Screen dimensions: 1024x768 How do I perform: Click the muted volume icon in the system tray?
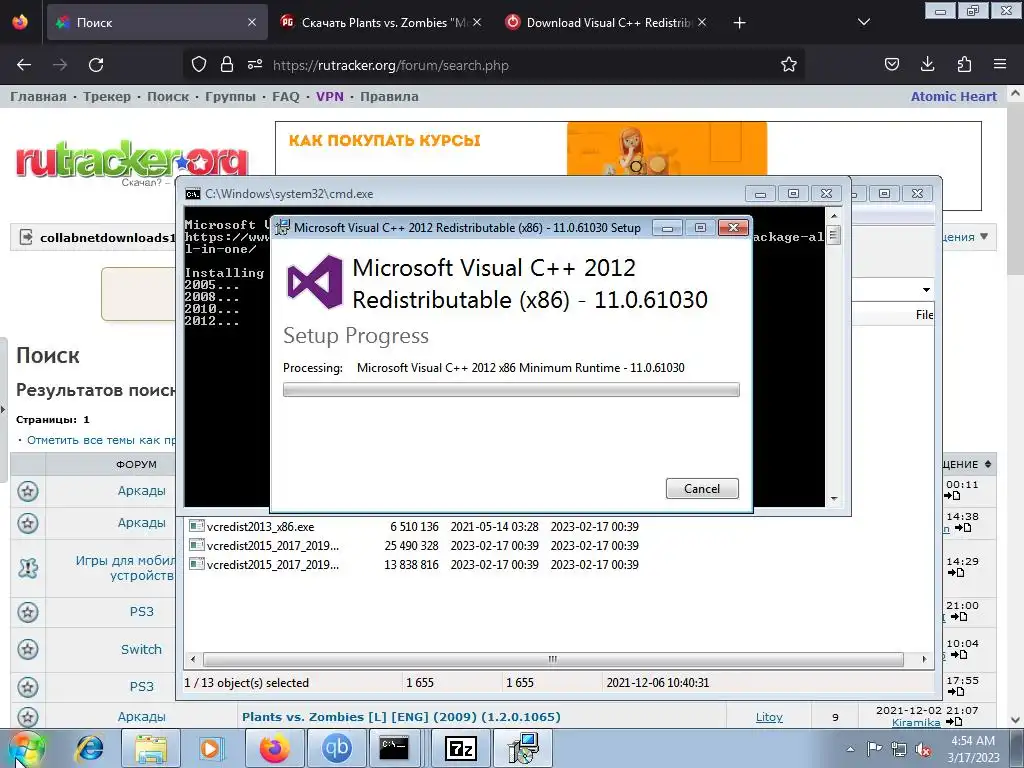923,749
